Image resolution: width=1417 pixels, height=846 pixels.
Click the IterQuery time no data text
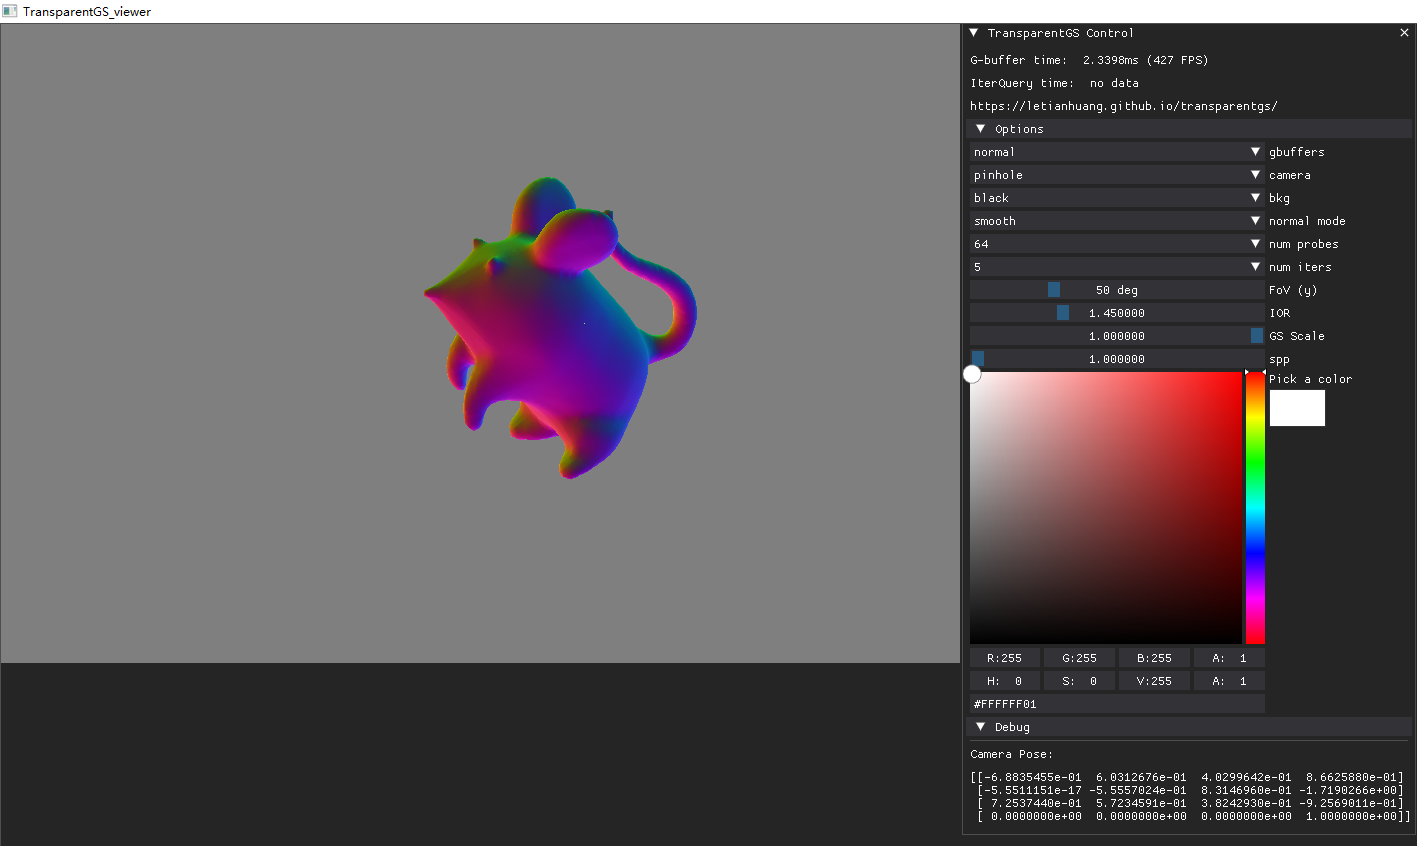[x=1054, y=83]
